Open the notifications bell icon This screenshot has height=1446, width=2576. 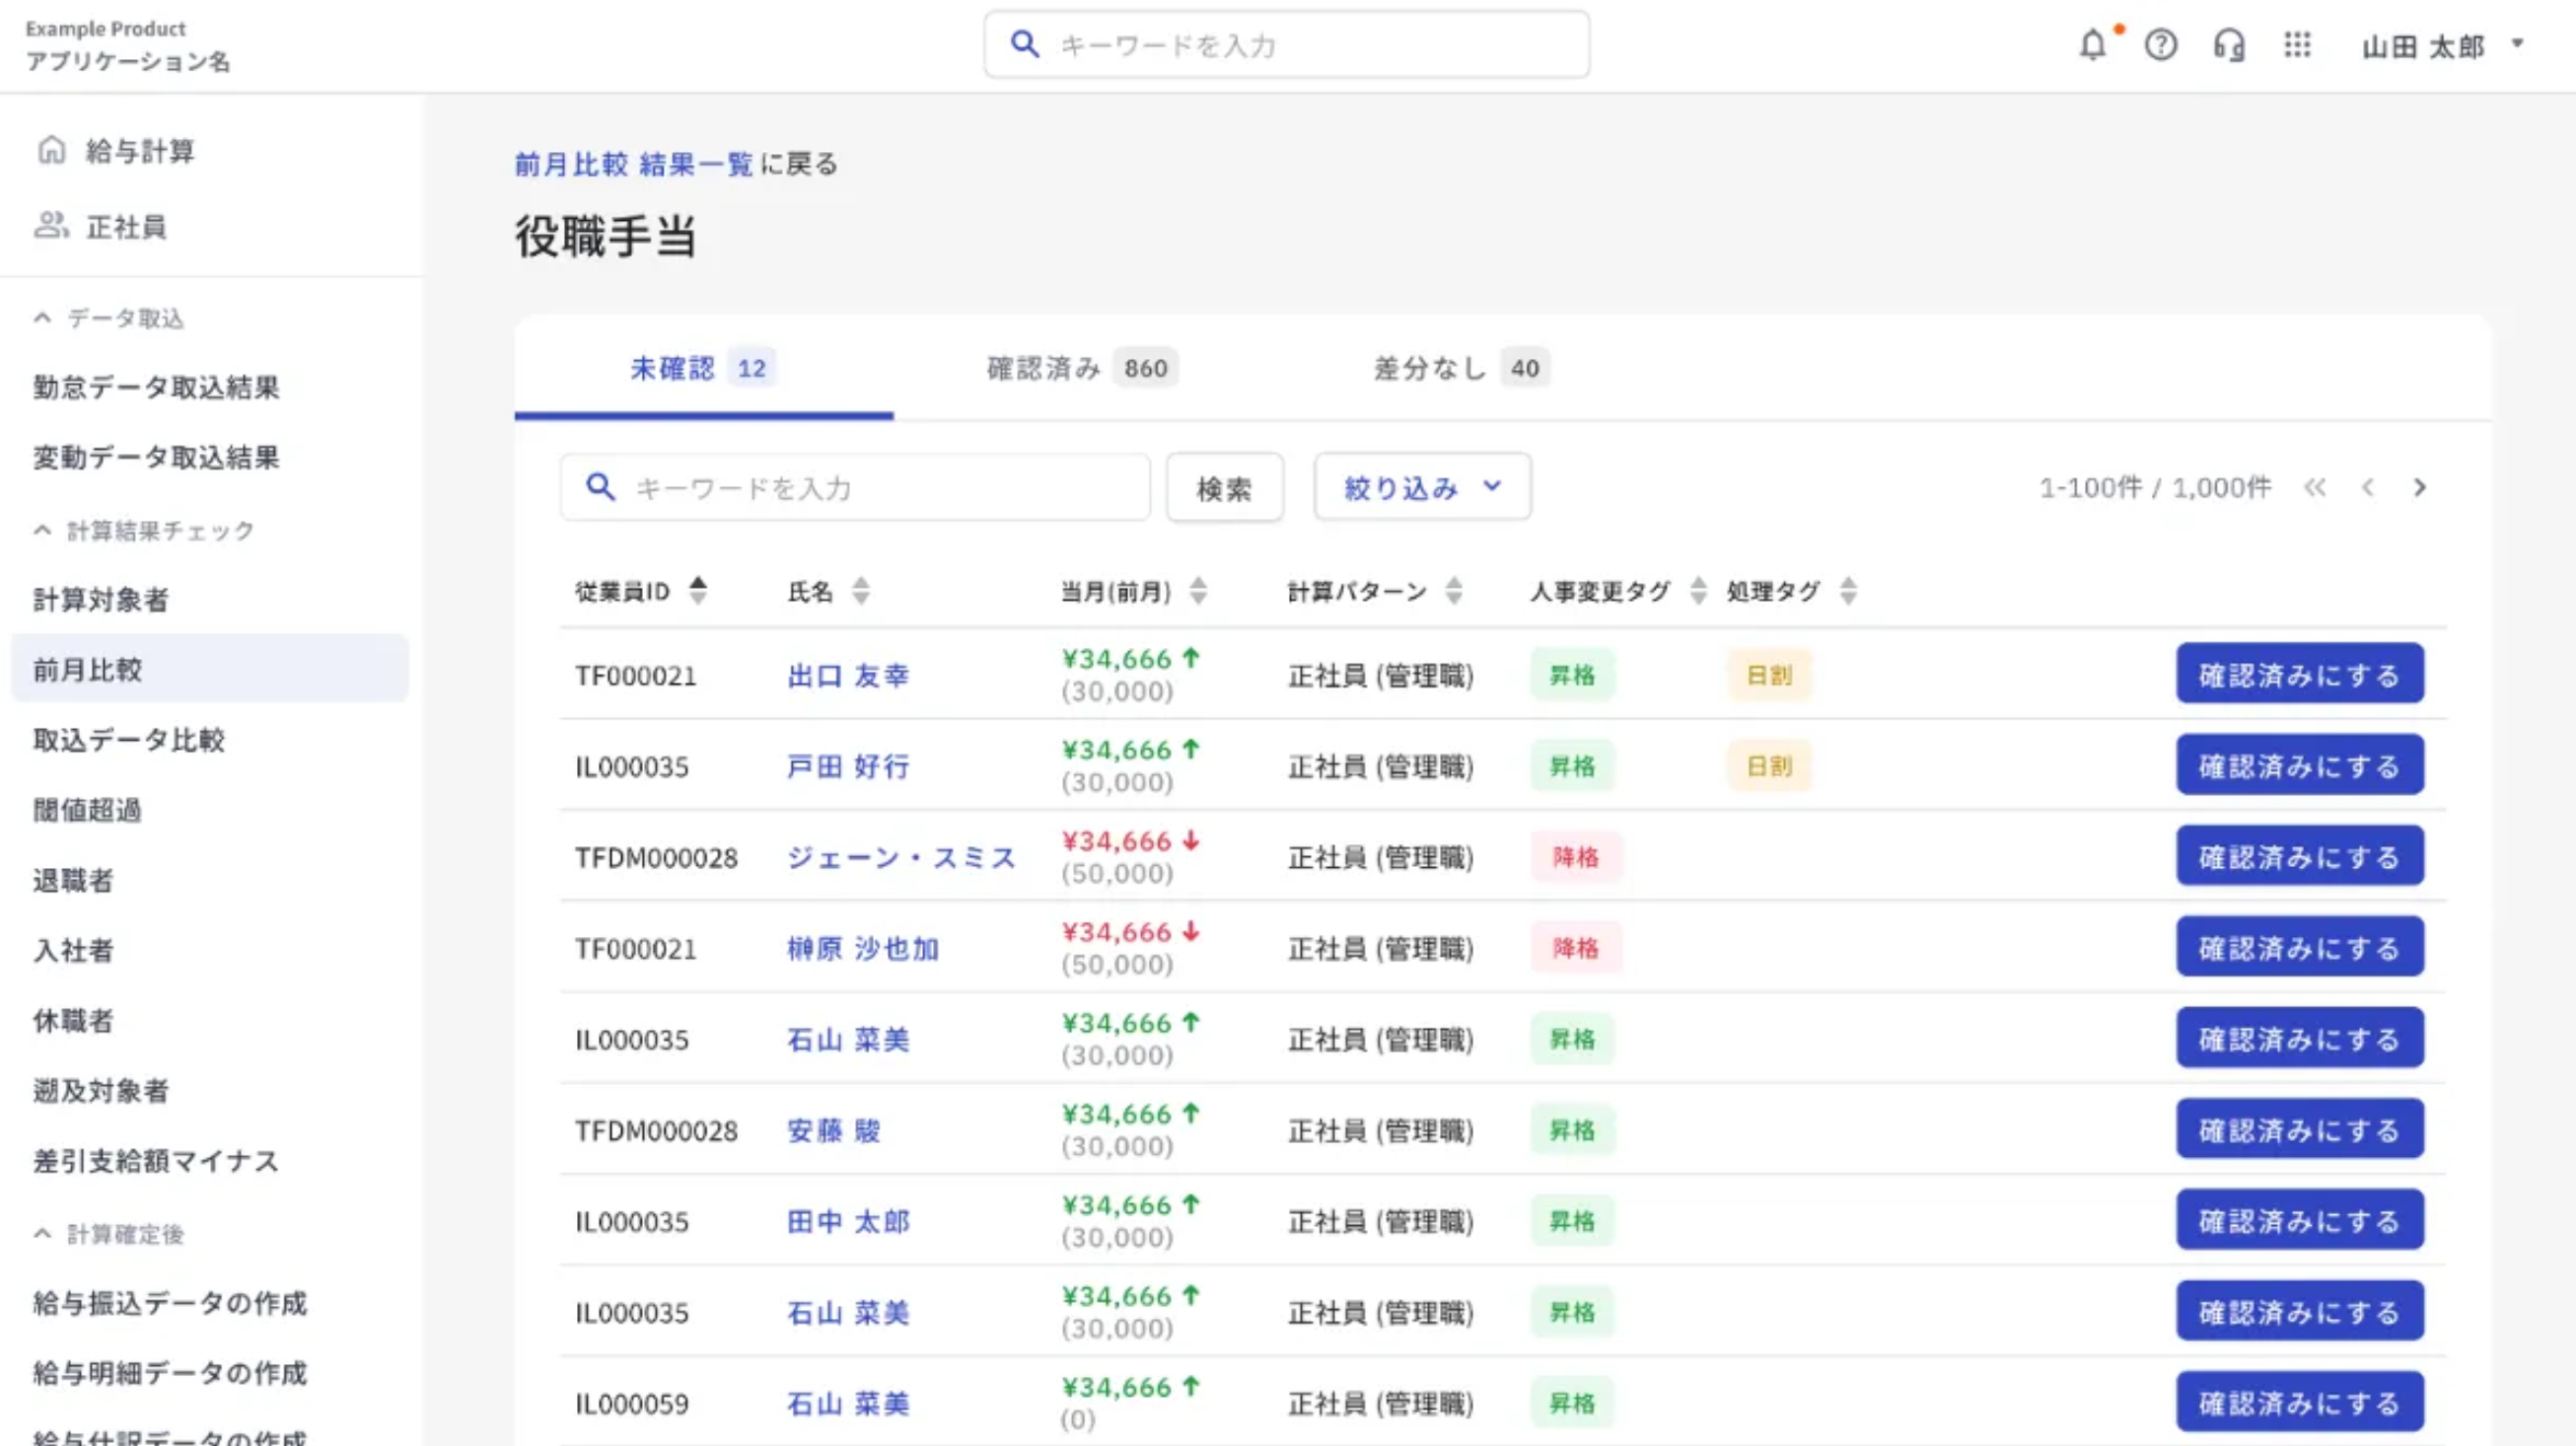(x=2092, y=46)
